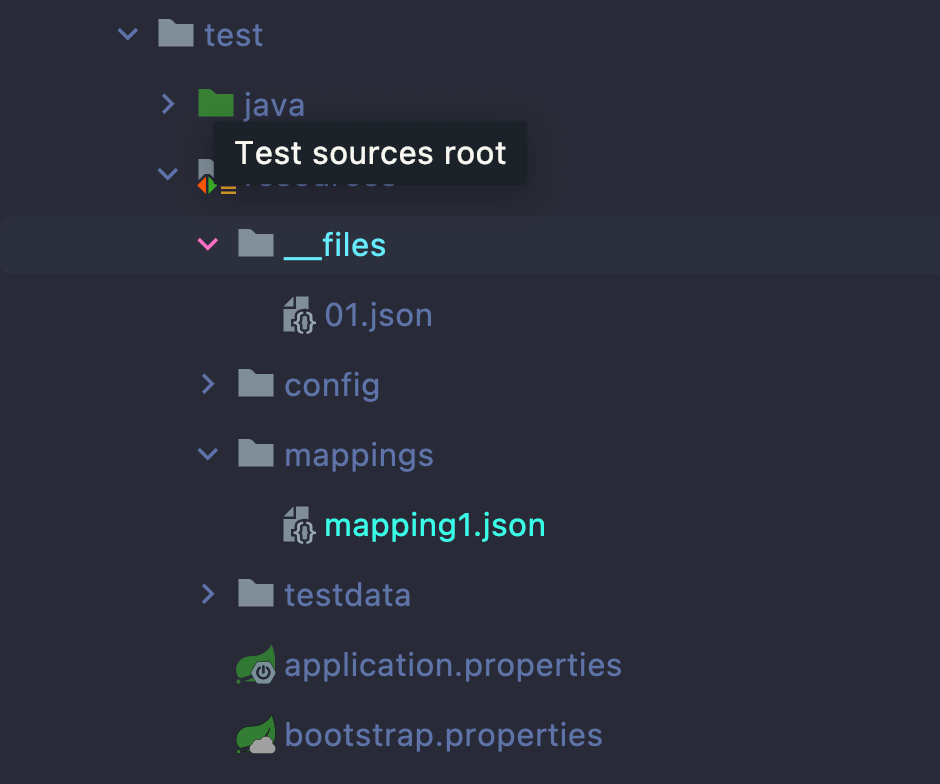Select the bootstrap.properties file name

tap(443, 736)
